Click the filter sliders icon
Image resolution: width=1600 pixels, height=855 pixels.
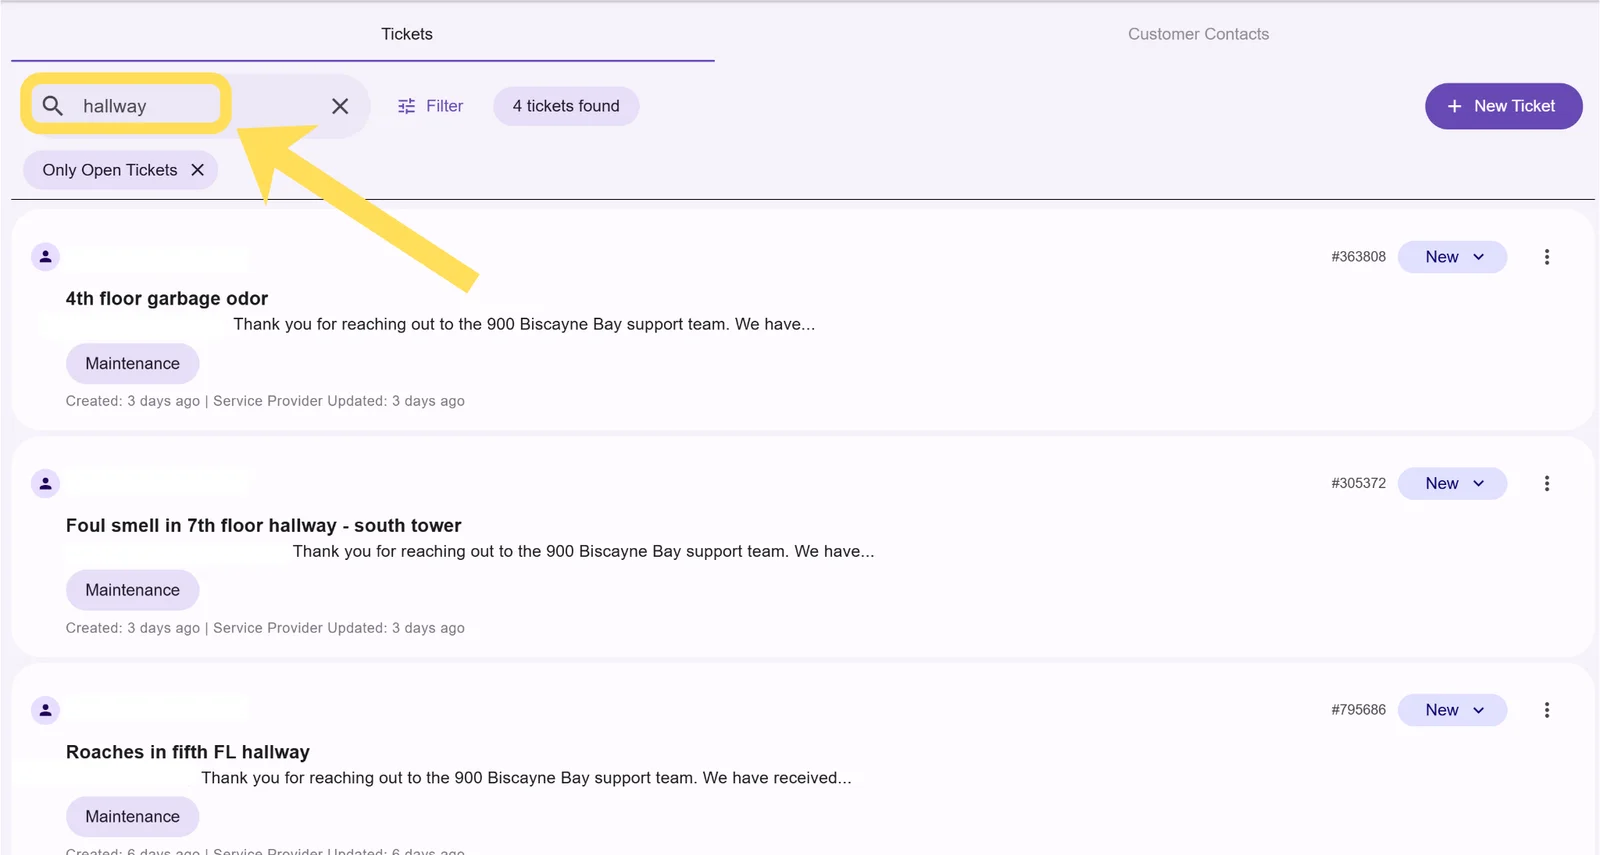pyautogui.click(x=406, y=106)
